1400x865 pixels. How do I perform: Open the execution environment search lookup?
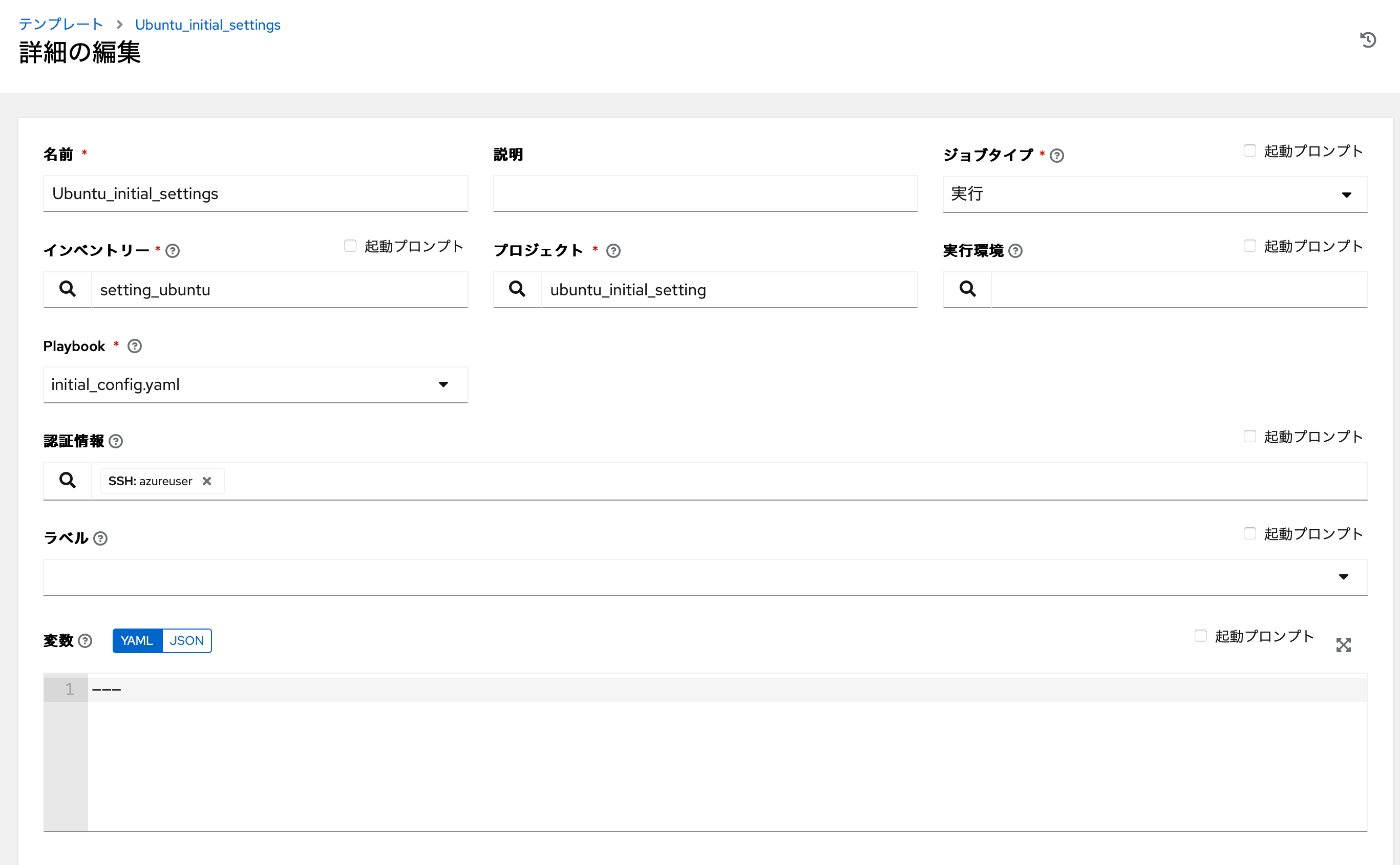pos(967,289)
